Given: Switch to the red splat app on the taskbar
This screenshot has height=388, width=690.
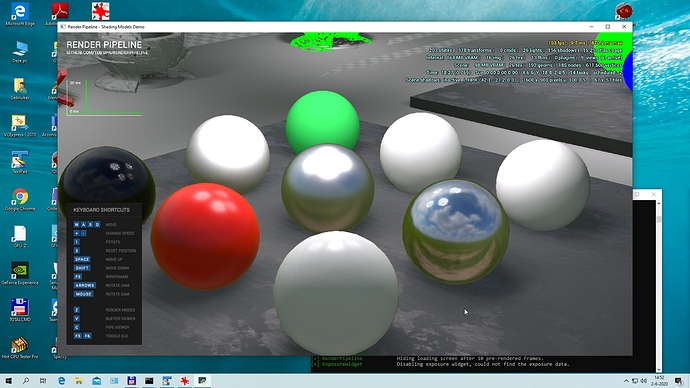Looking at the screenshot, I should tap(184, 381).
